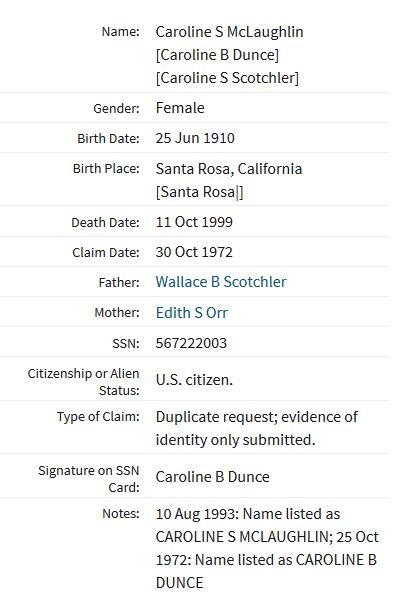Image resolution: width=396 pixels, height=595 pixels.
Task: Click the death date 11 Oct 1999
Action: tap(194, 222)
